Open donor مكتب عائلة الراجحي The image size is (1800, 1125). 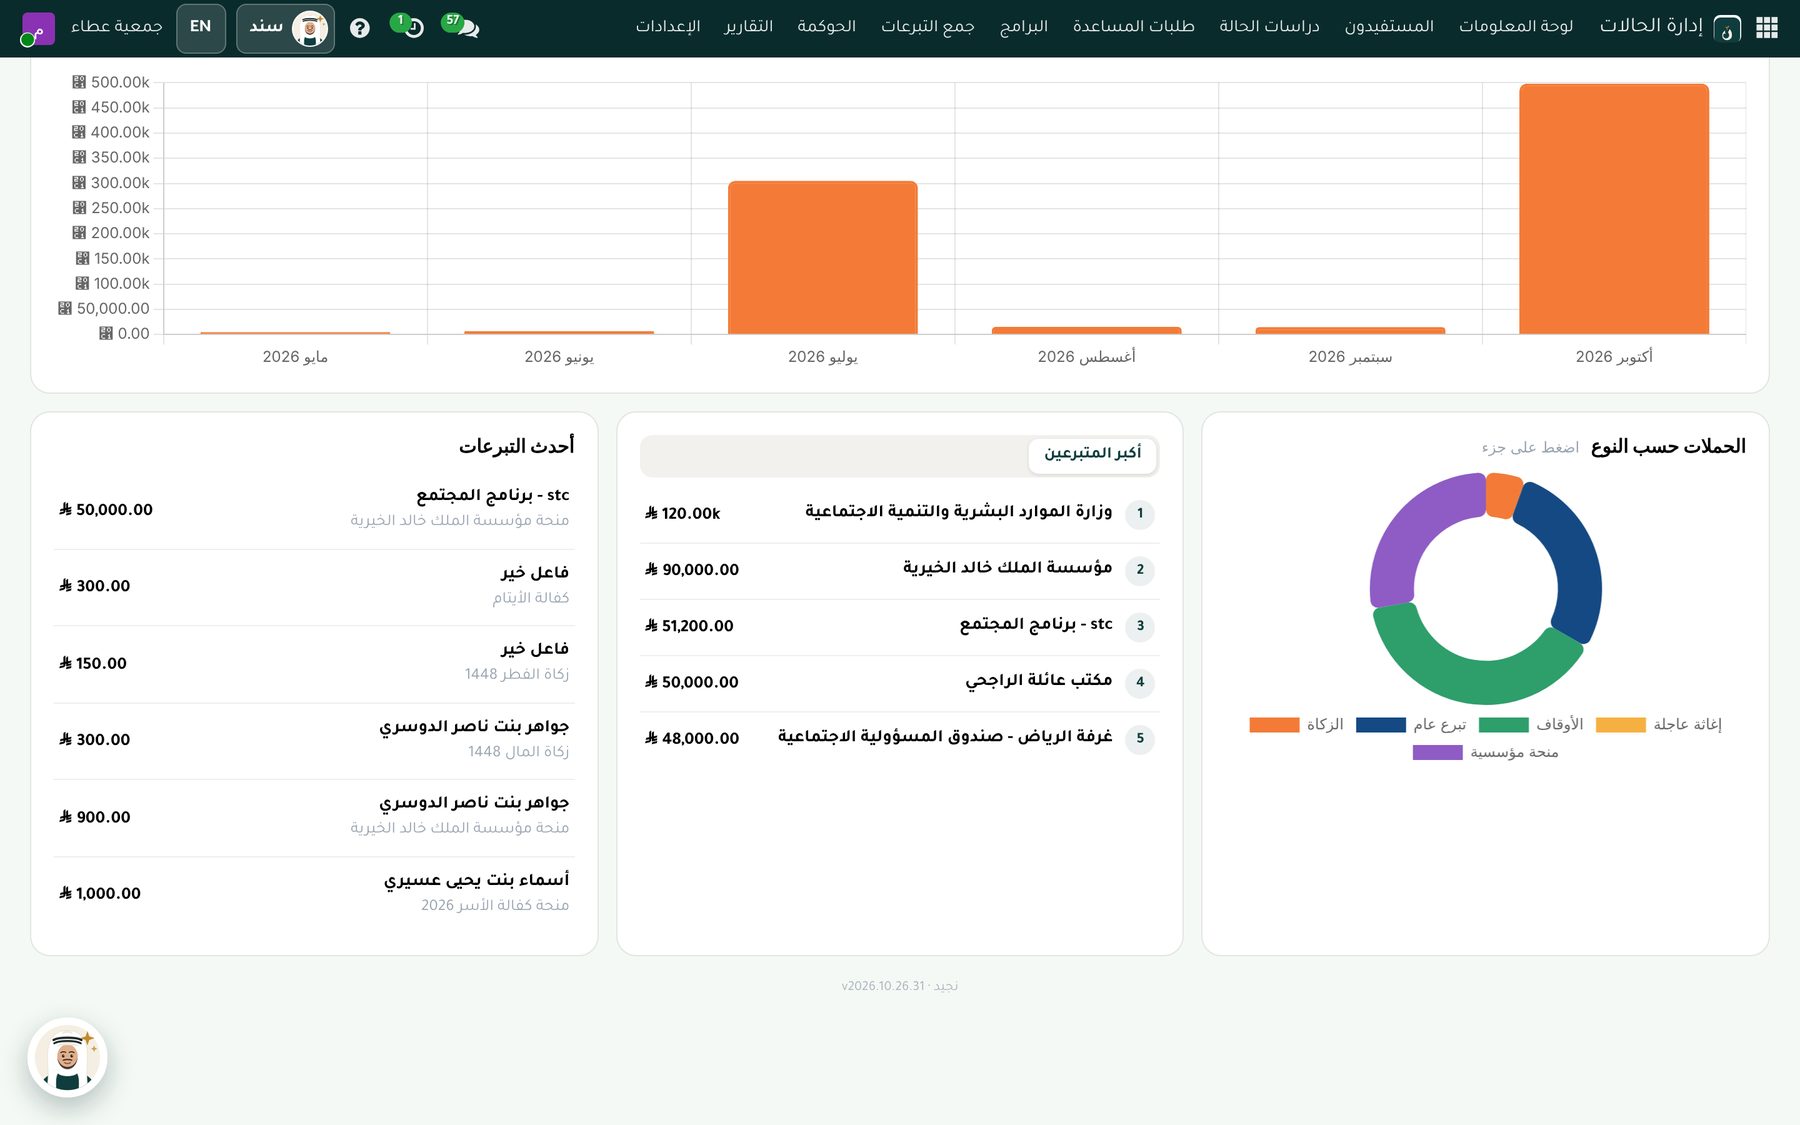coord(899,682)
